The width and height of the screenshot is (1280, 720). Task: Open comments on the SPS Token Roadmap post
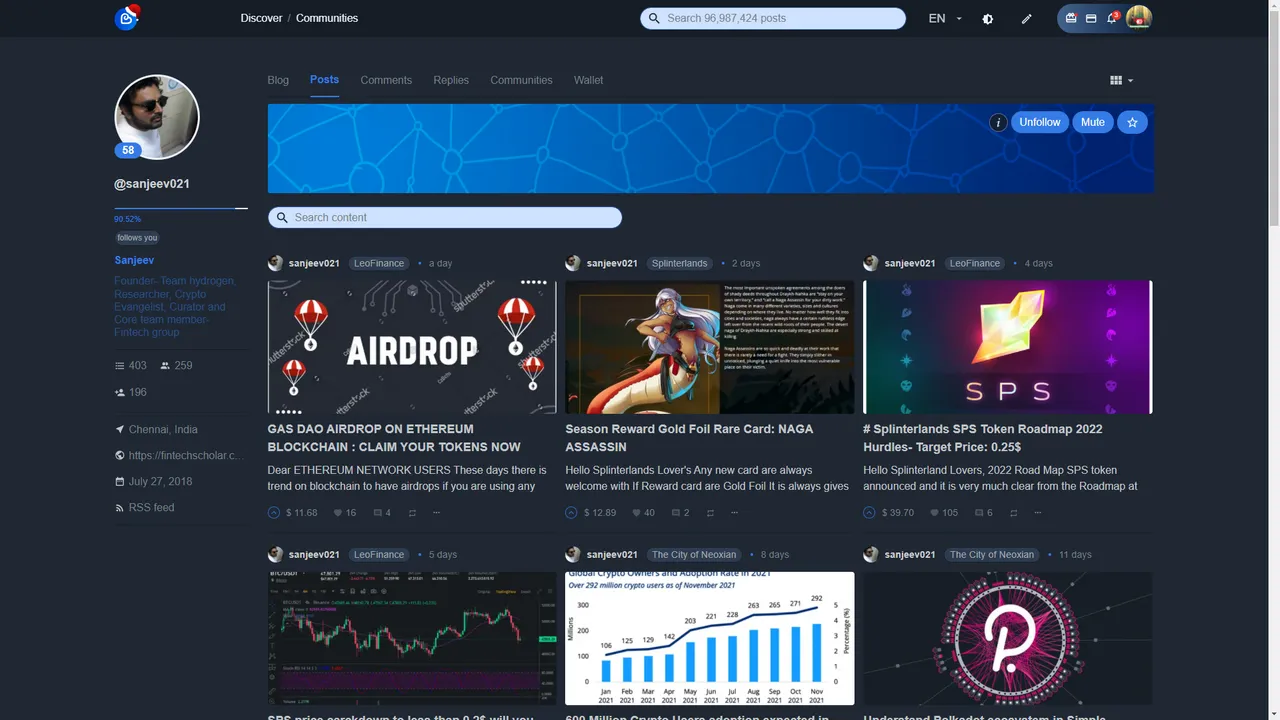983,512
